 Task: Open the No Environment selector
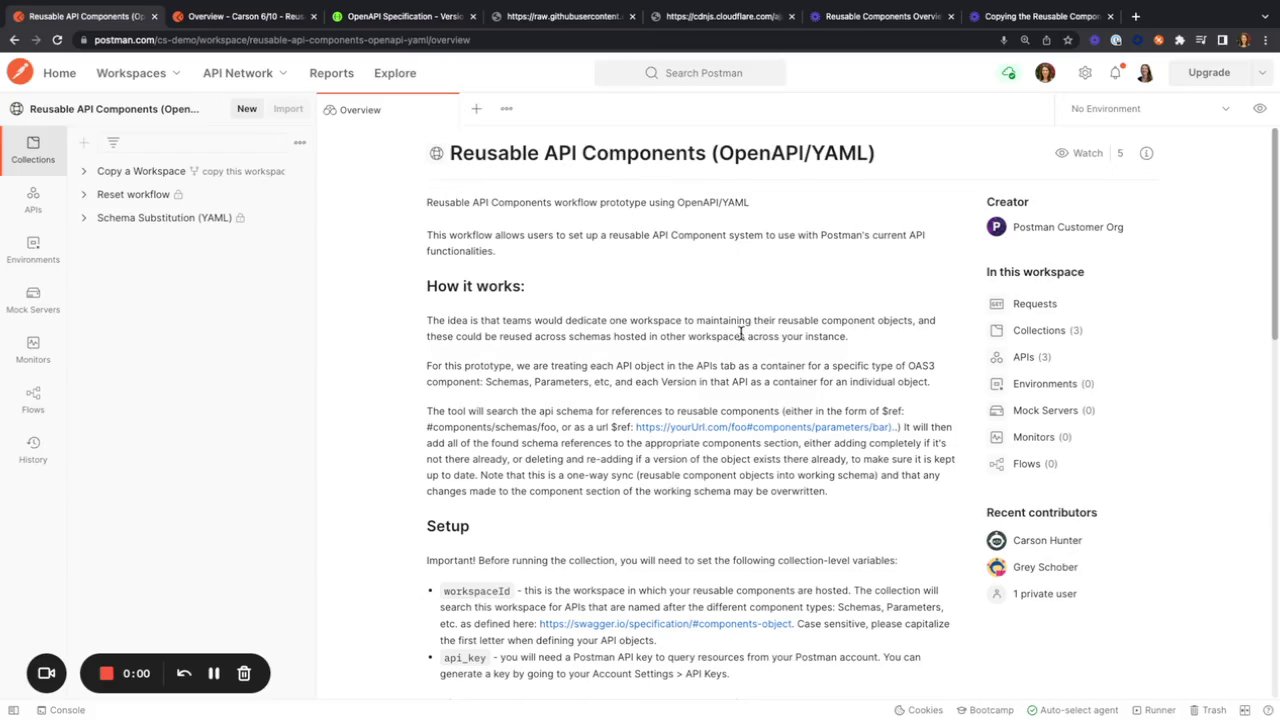1149,108
